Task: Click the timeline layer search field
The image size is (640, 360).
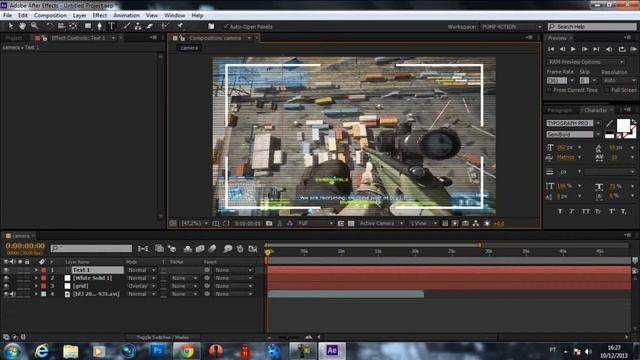Action: tap(91, 248)
